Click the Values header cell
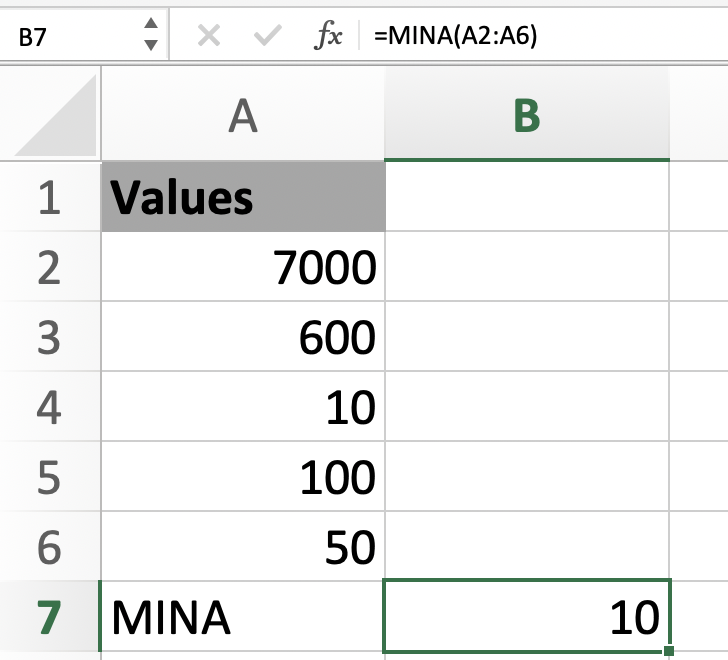Image resolution: width=728 pixels, height=660 pixels. 242,196
